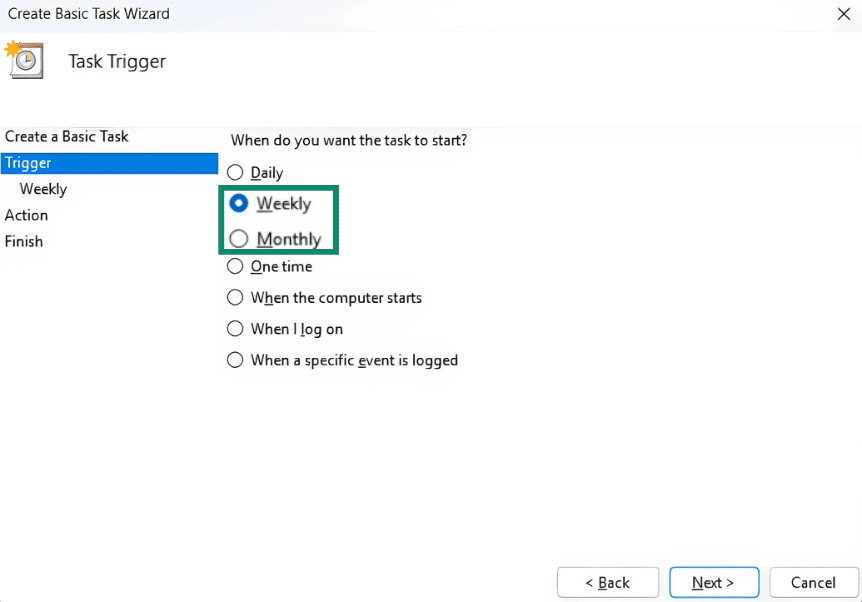Open the "Create a Basic Task" step
This screenshot has width=862, height=602.
(65, 136)
